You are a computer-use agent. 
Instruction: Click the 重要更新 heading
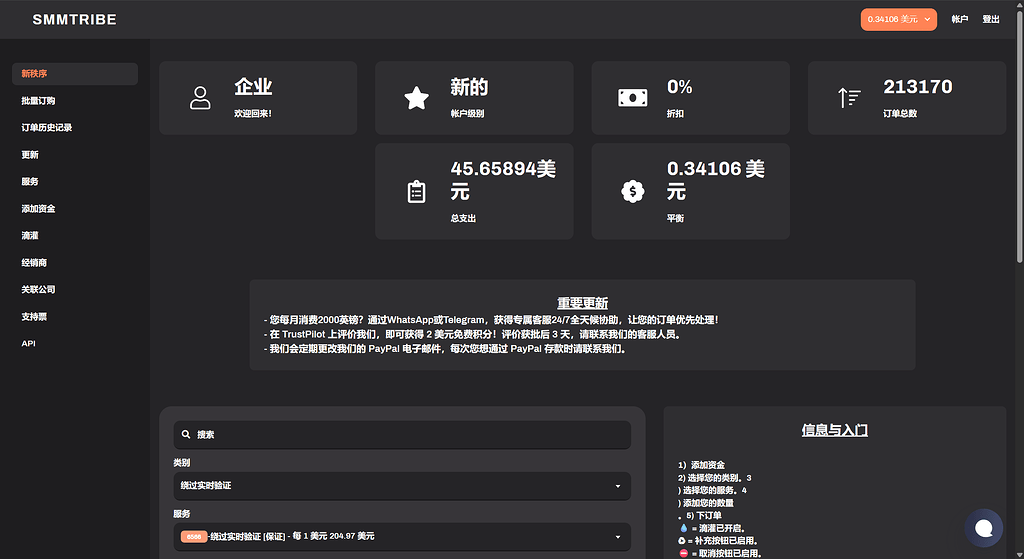click(x=583, y=303)
